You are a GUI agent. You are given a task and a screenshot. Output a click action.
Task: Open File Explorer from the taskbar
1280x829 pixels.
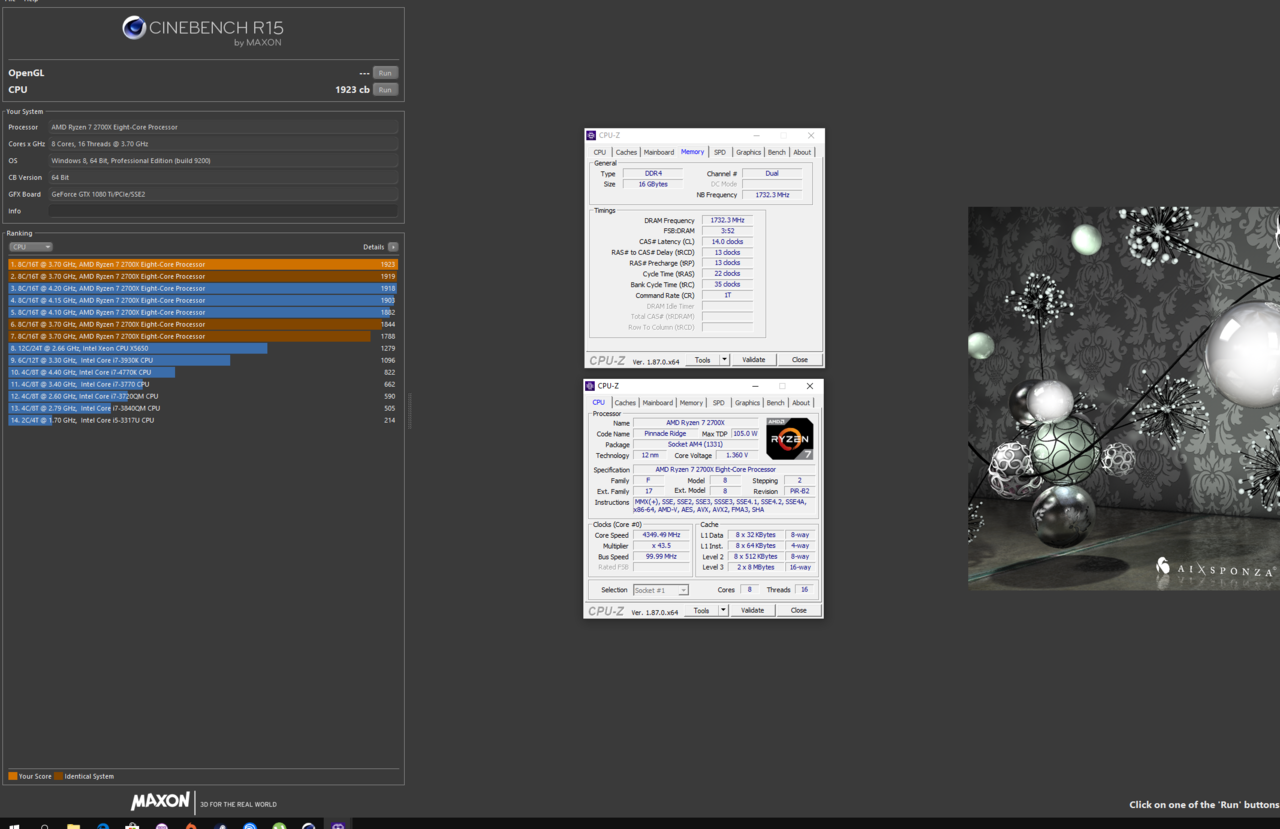(x=74, y=826)
